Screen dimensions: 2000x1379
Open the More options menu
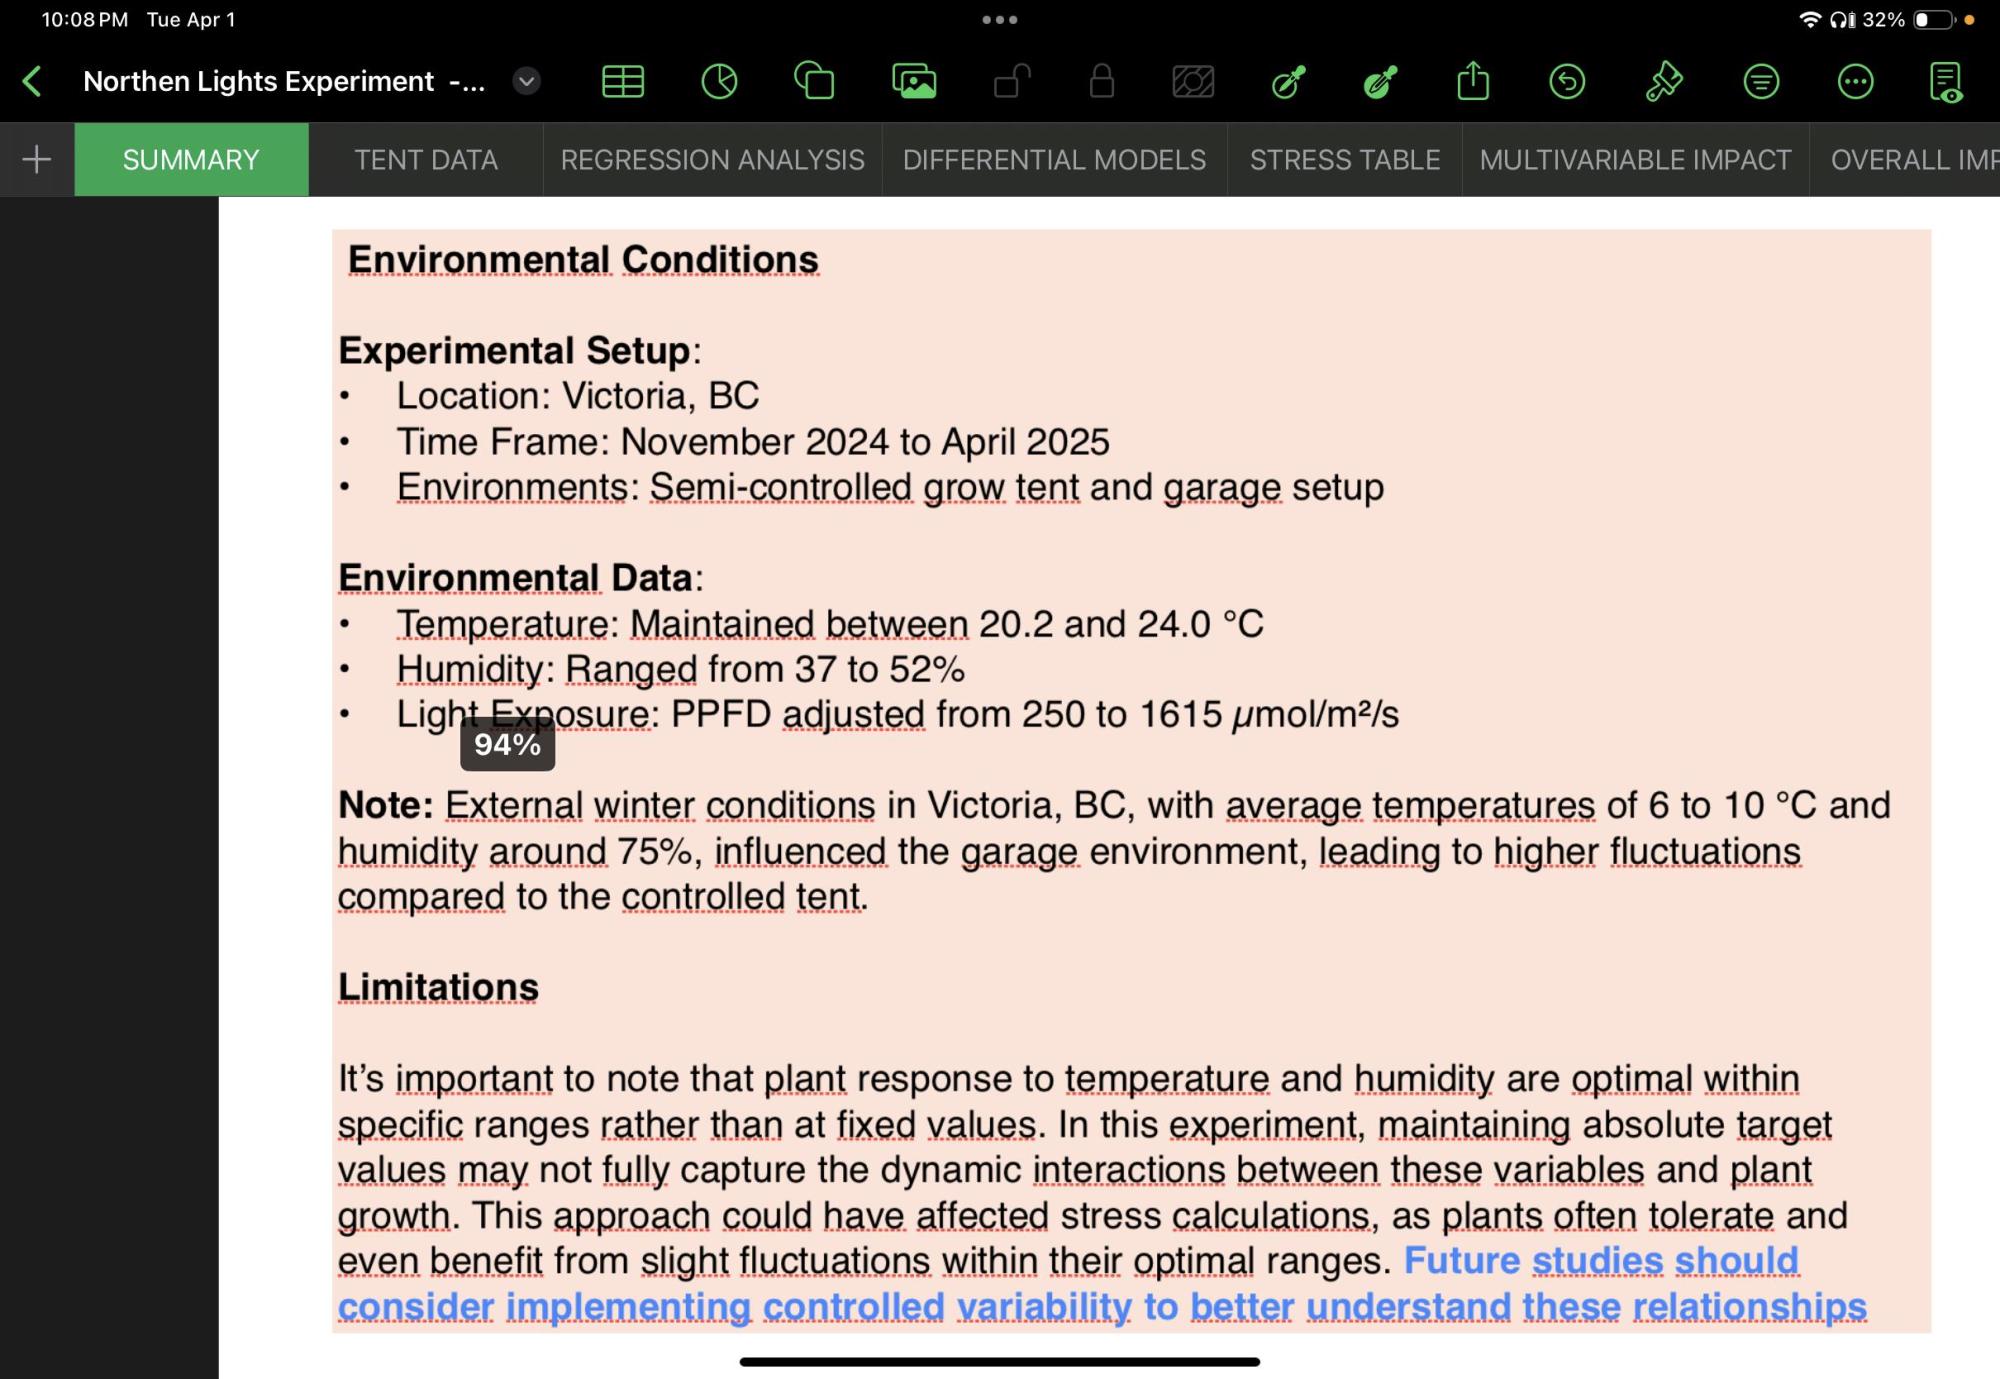pyautogui.click(x=1855, y=81)
